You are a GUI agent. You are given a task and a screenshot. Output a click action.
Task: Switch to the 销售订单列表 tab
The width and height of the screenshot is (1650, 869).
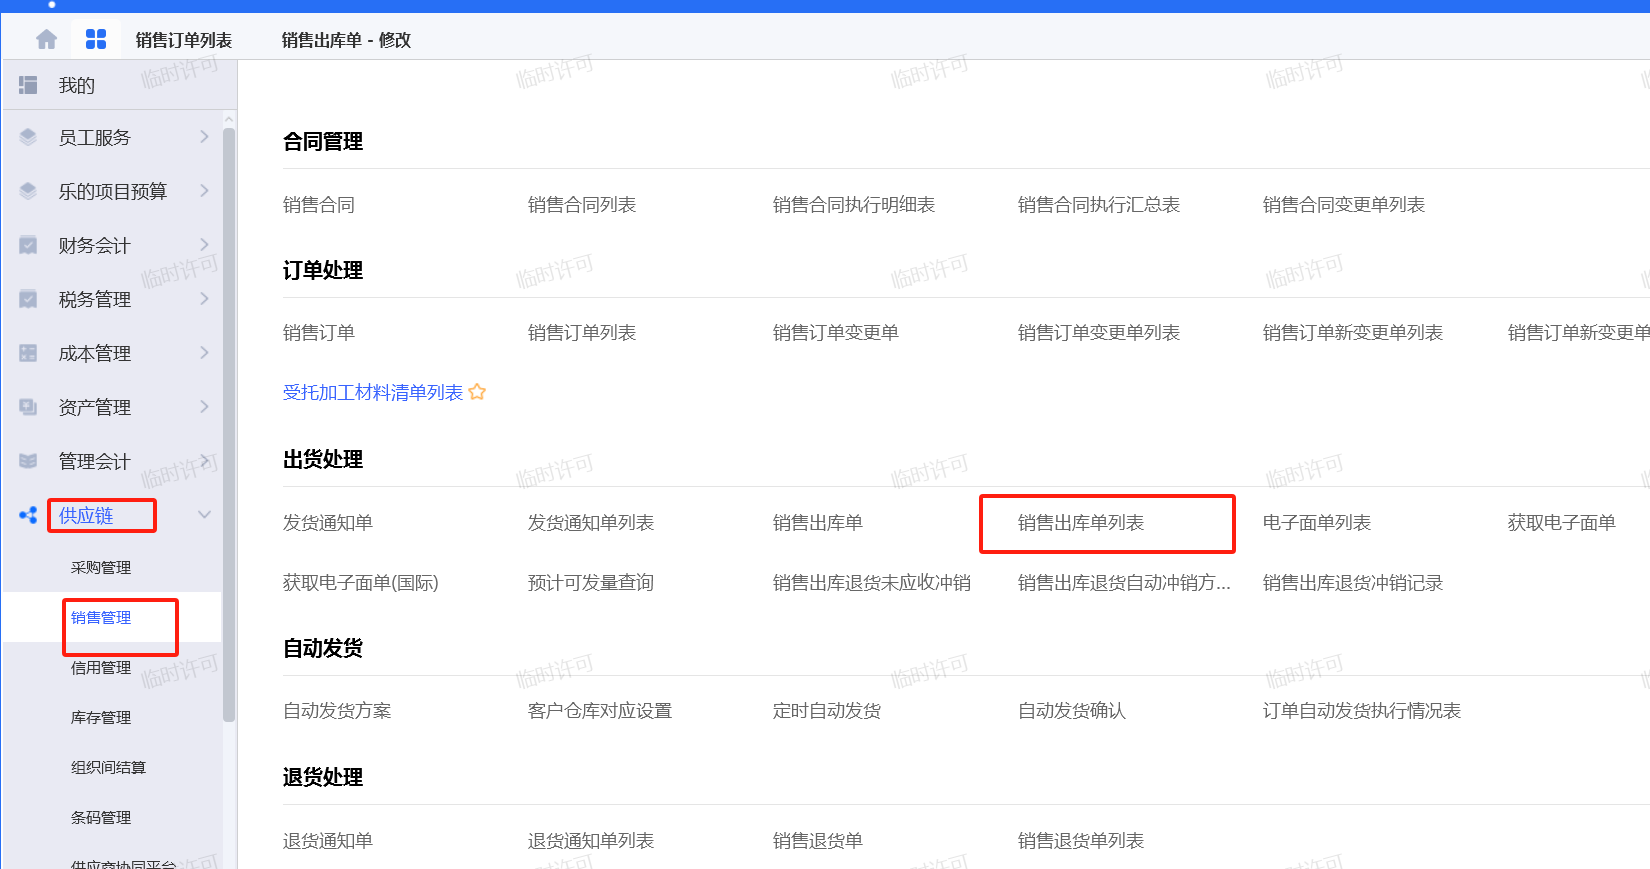184,40
